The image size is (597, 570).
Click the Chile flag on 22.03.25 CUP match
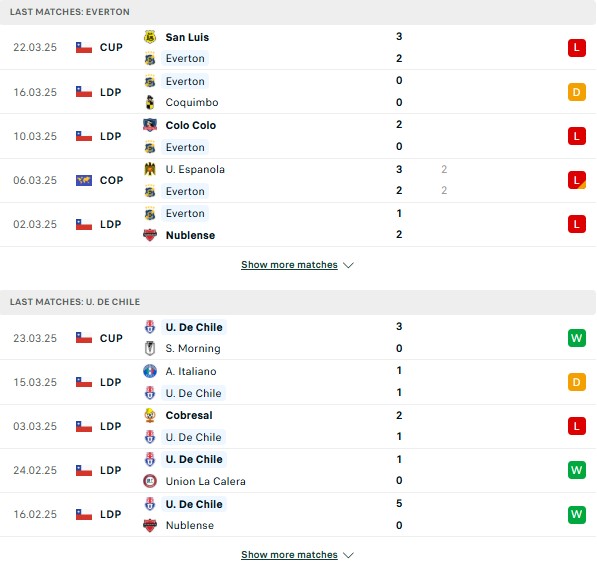point(84,48)
